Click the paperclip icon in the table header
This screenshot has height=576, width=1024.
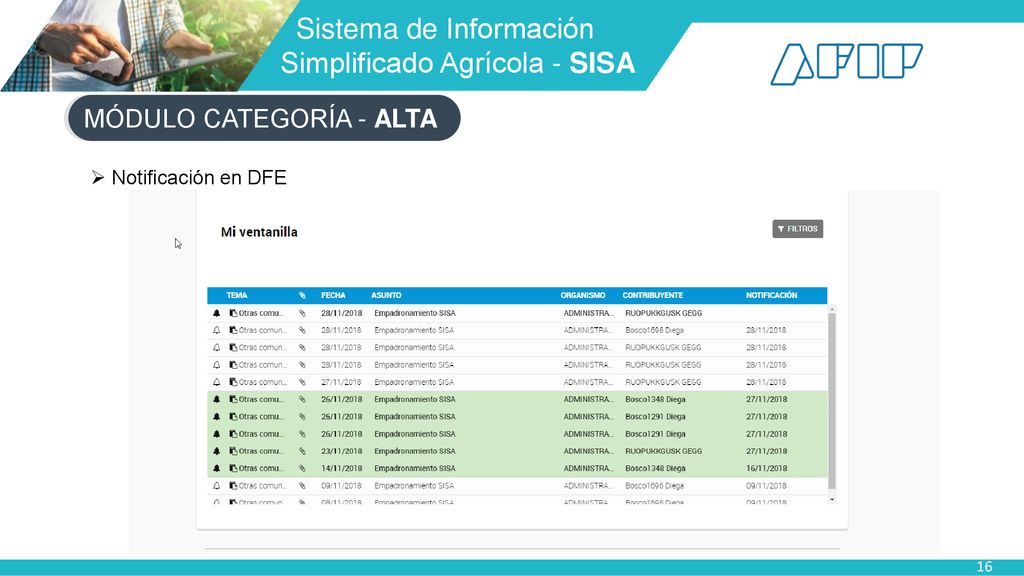(302, 295)
